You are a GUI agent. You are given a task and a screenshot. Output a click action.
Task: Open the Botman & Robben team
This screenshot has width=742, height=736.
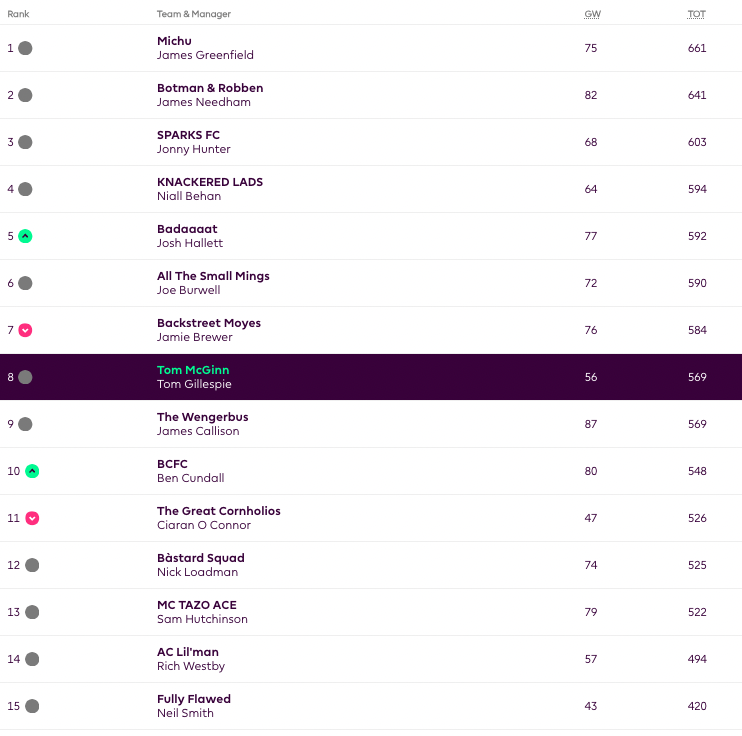210,88
